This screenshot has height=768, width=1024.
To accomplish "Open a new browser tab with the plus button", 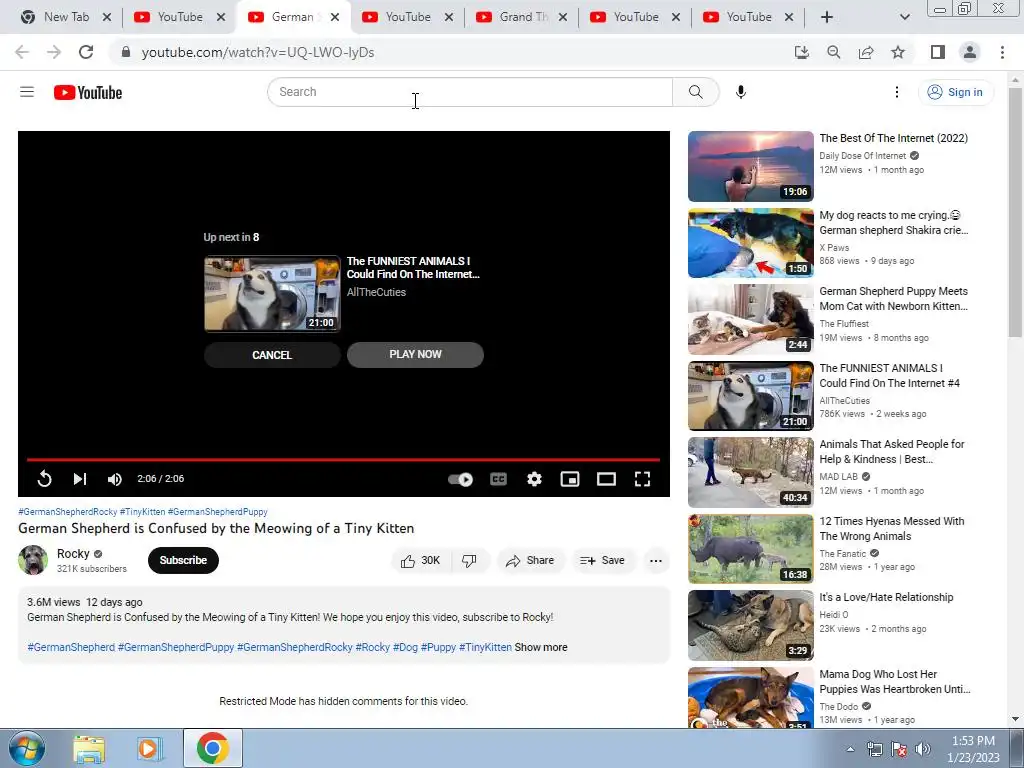I will point(827,17).
